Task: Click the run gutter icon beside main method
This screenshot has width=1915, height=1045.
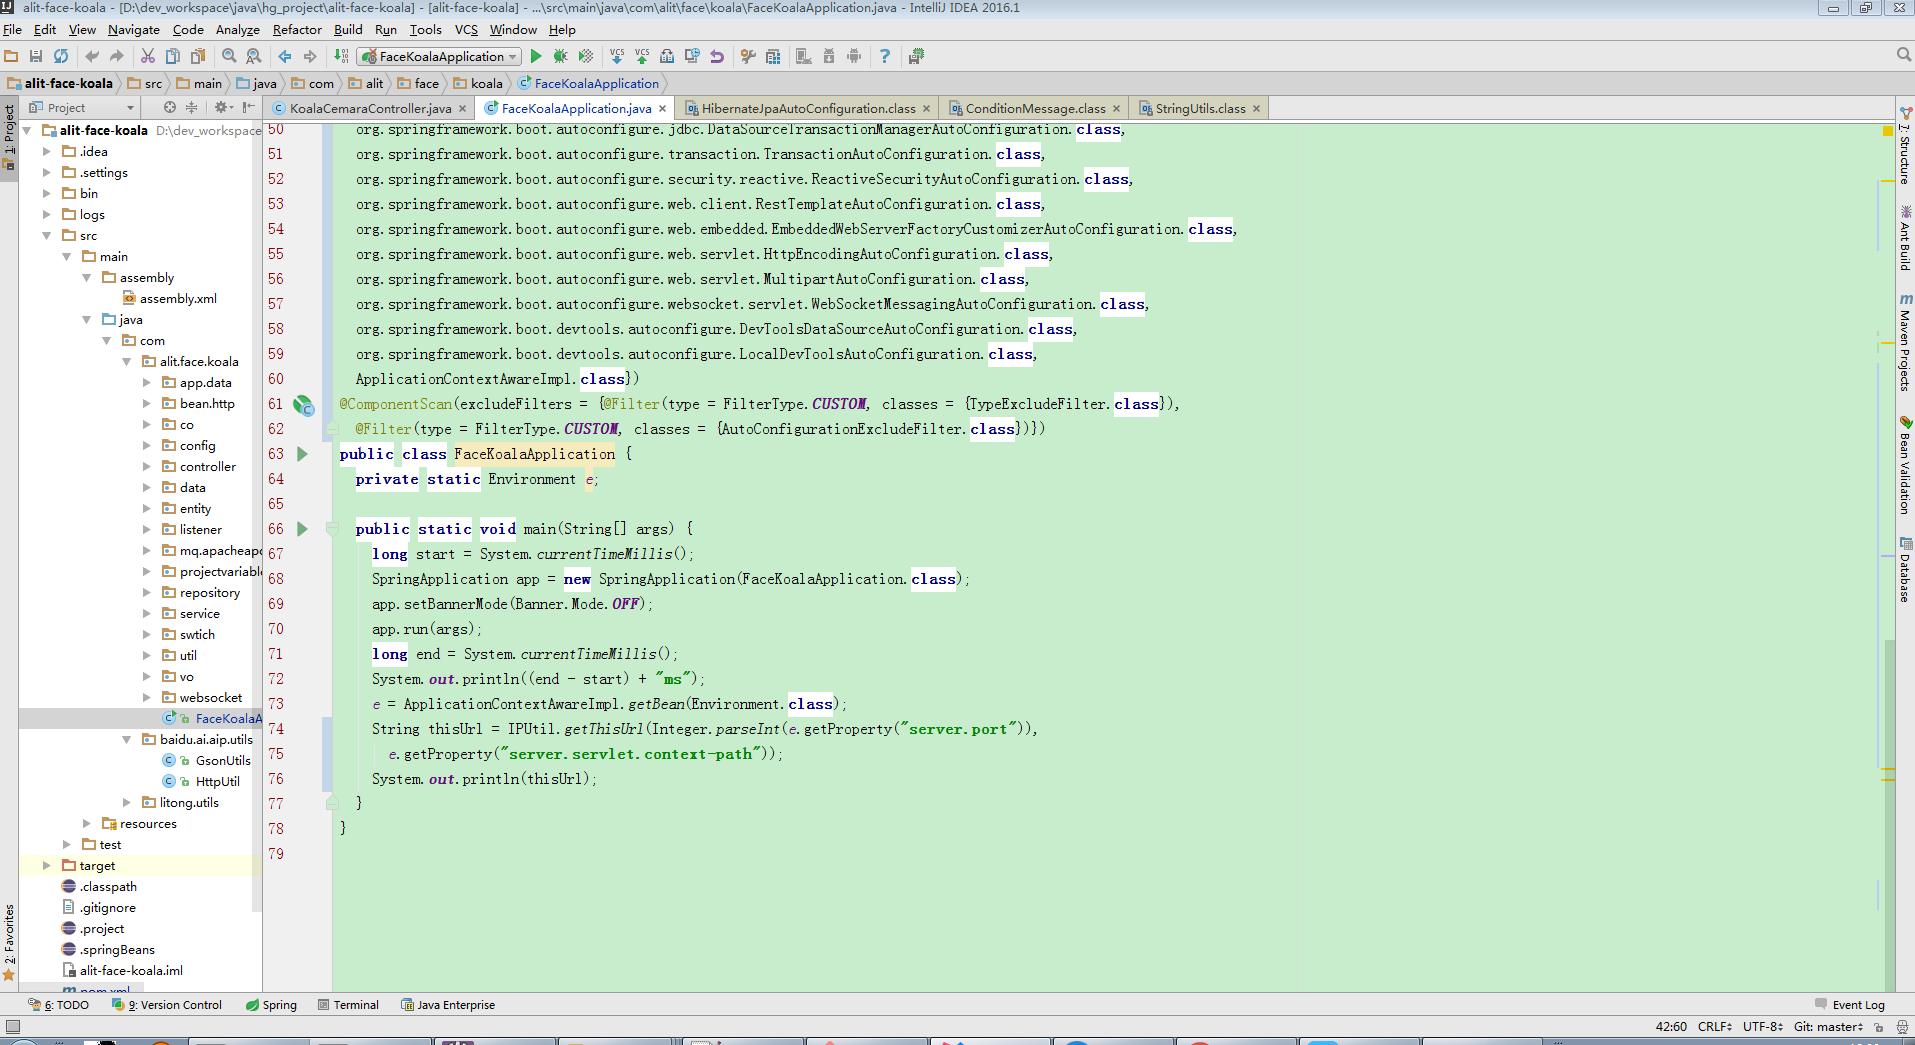Action: coord(302,529)
